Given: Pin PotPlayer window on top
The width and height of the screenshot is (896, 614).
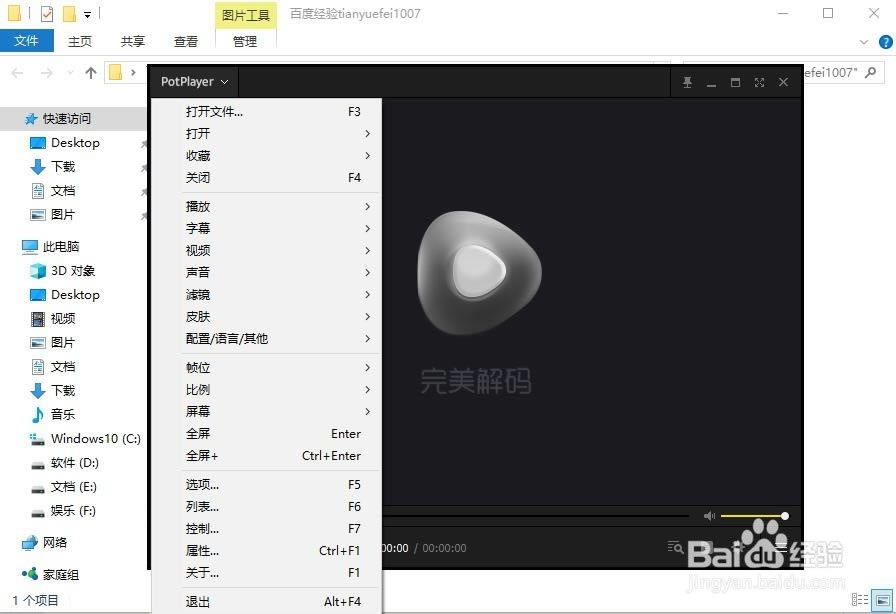Looking at the screenshot, I should tap(687, 82).
